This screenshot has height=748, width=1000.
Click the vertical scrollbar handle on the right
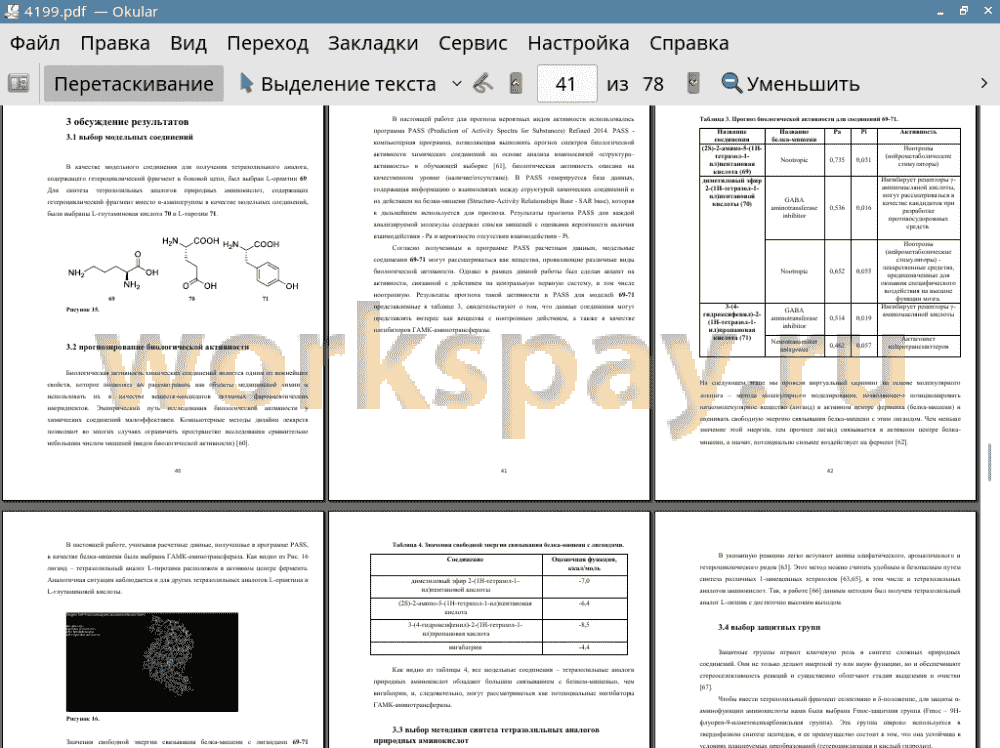click(x=989, y=462)
